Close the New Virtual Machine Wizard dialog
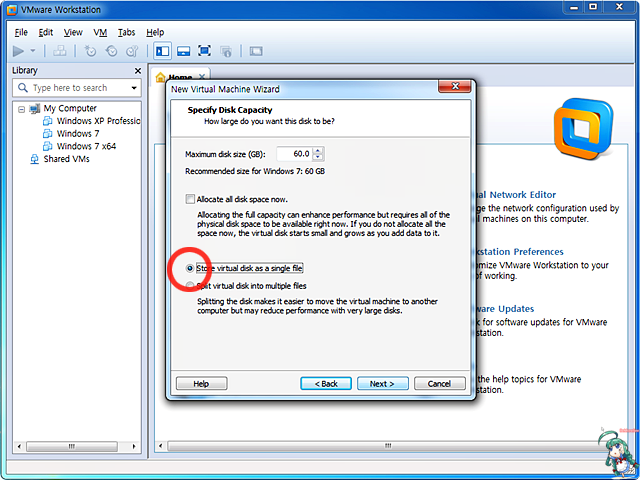The width and height of the screenshot is (640, 480). (x=455, y=86)
